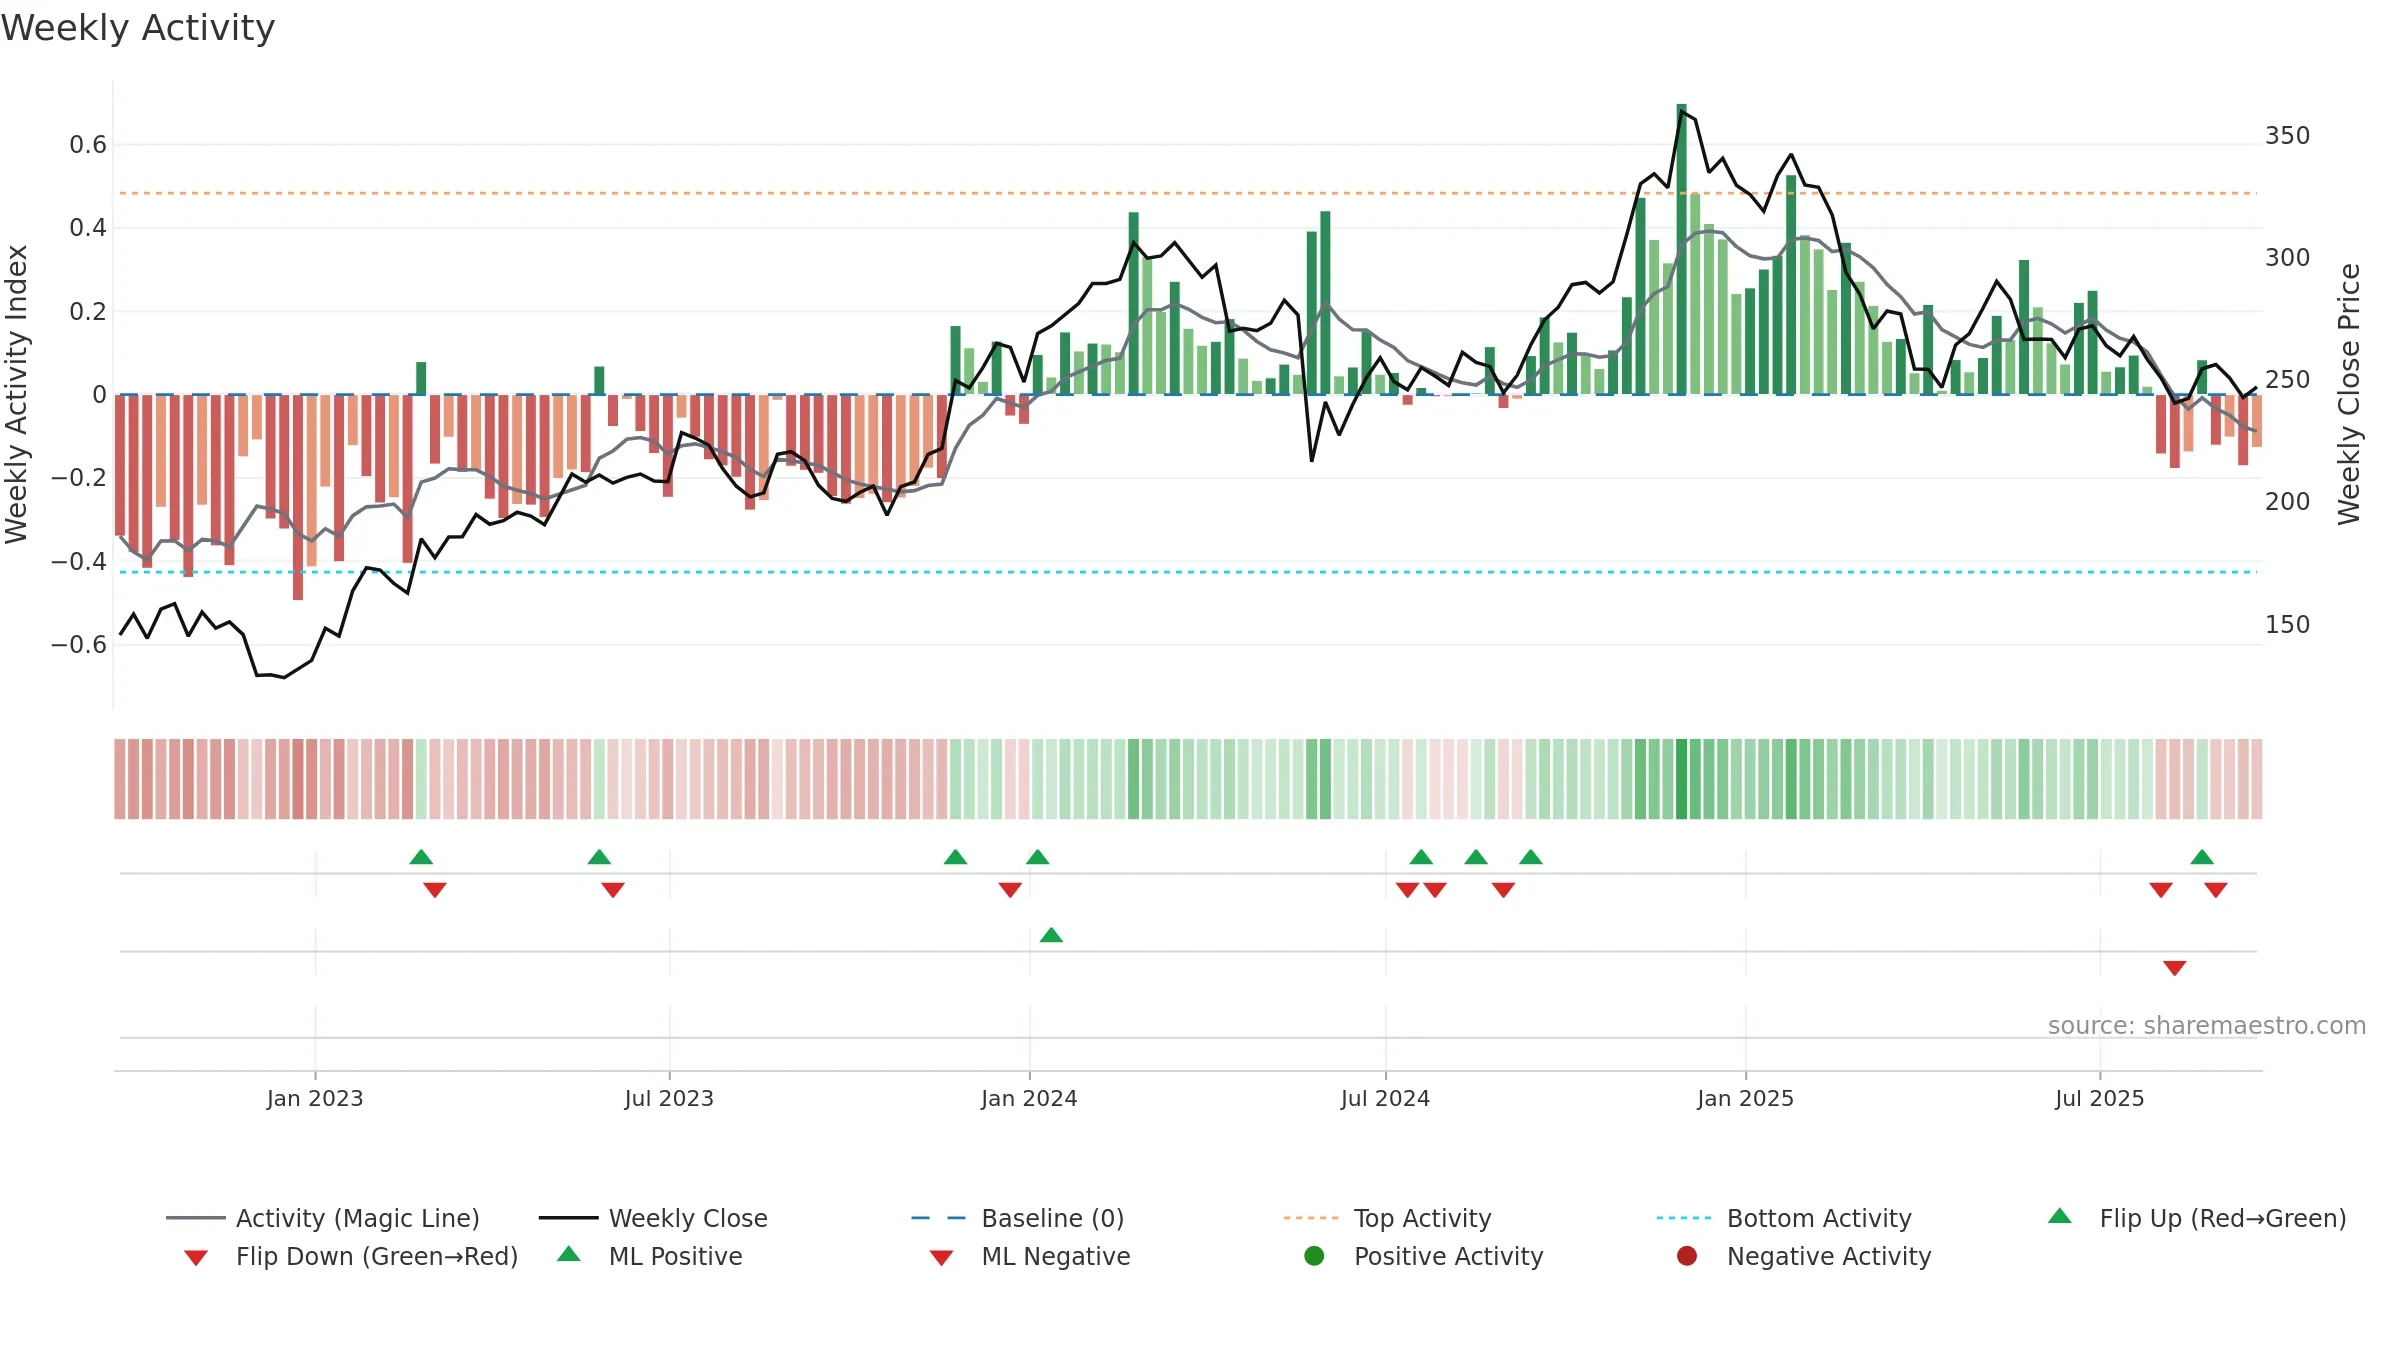The height and width of the screenshot is (1350, 2400).
Task: Click the ML Negative legend triangle icon
Action: [941, 1258]
